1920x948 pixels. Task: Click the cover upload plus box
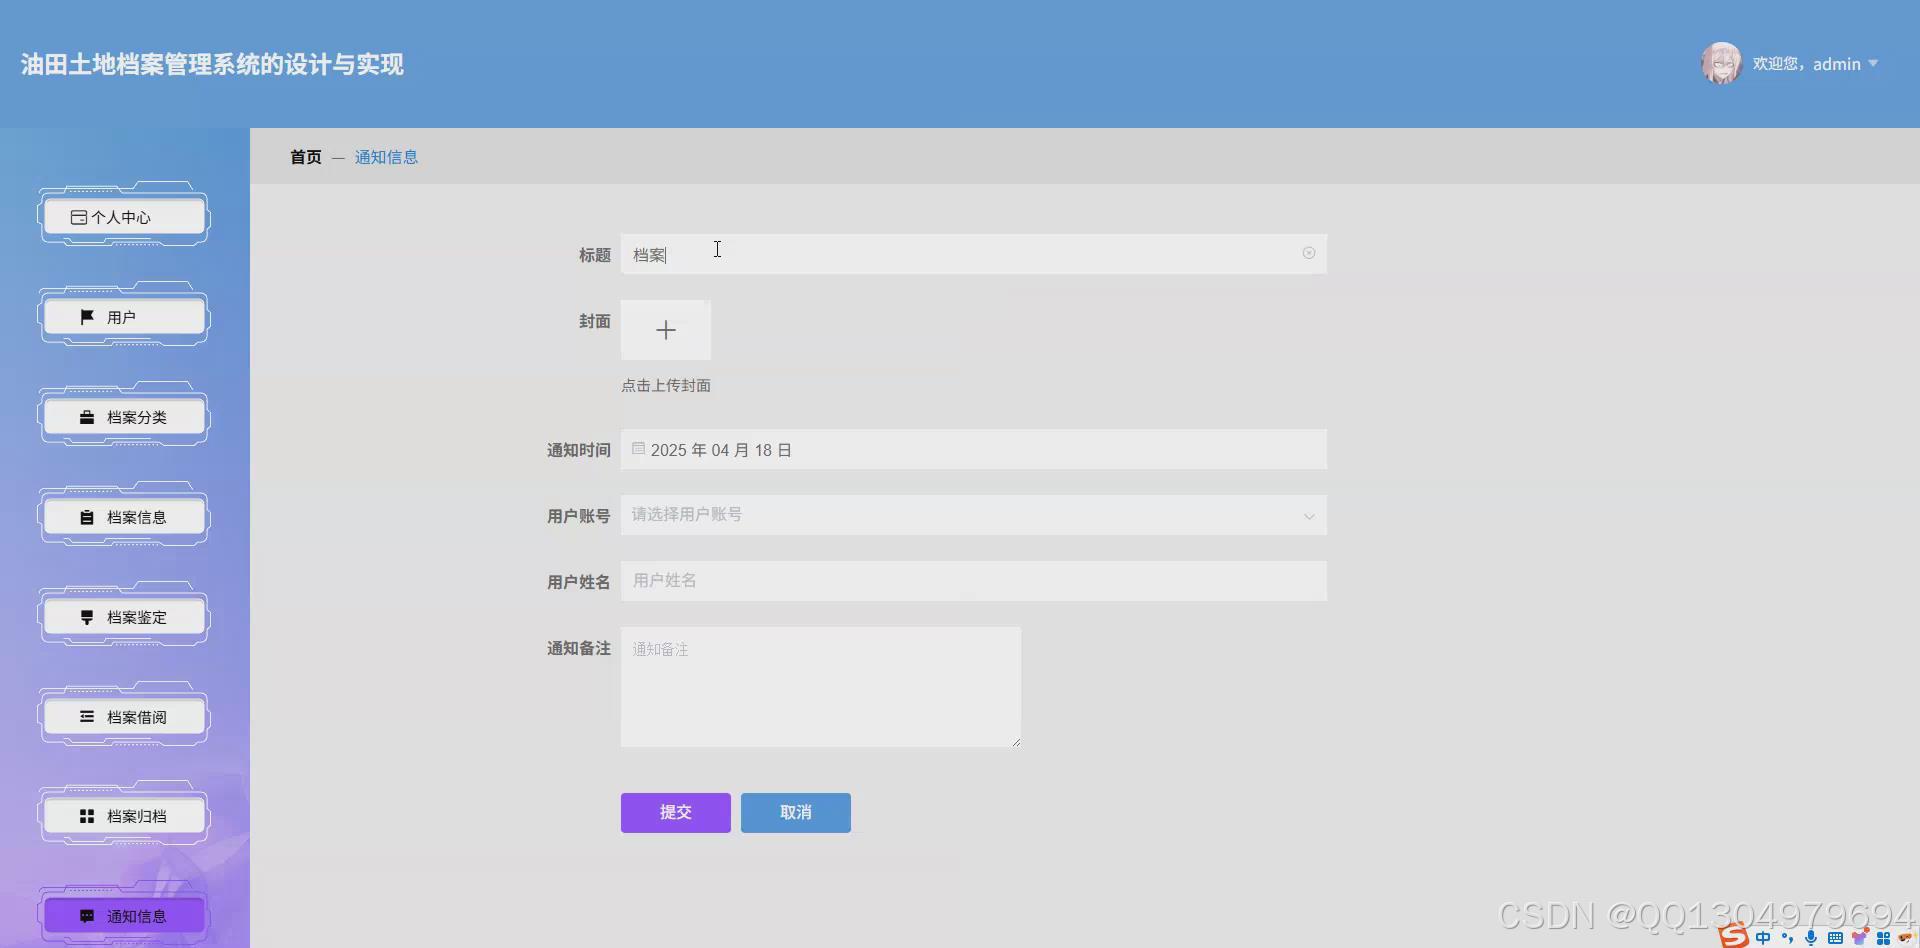pyautogui.click(x=665, y=330)
